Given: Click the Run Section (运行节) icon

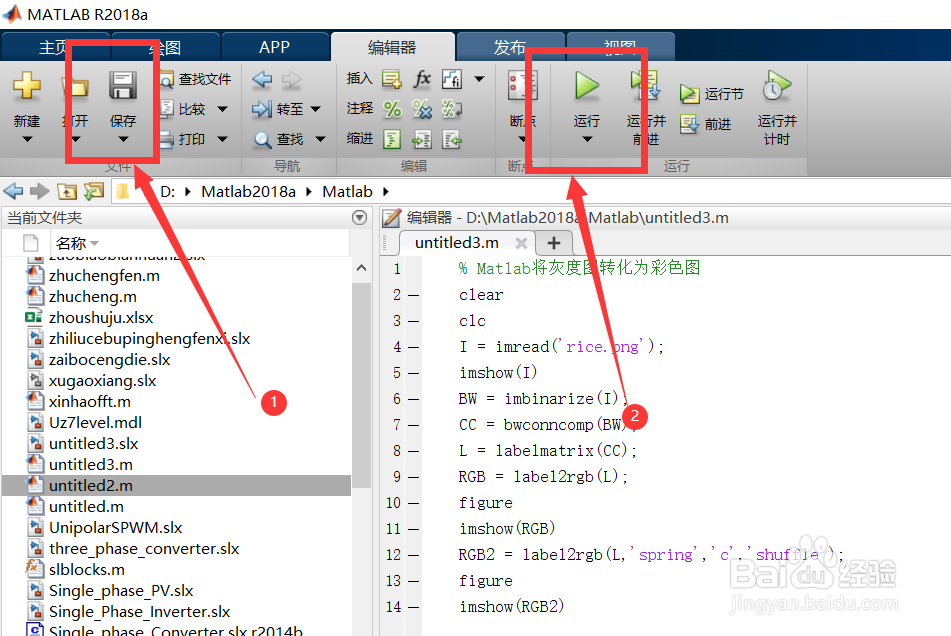Looking at the screenshot, I should 690,94.
